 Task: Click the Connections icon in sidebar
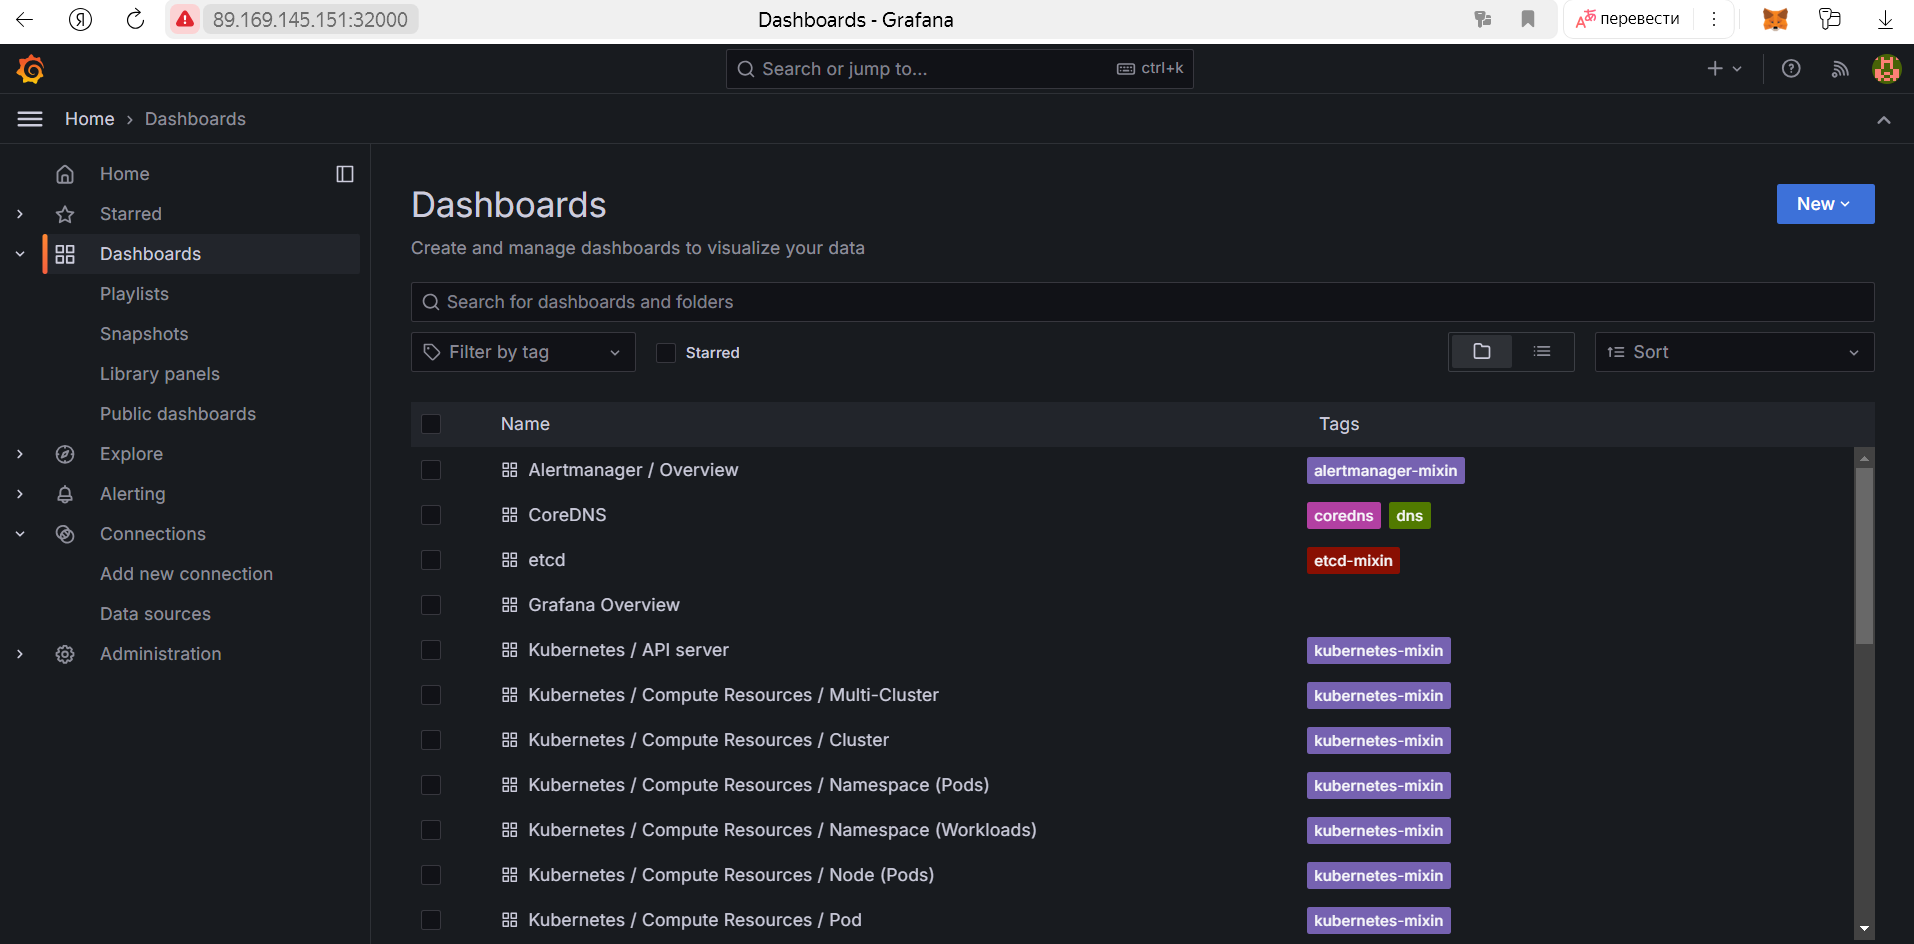click(x=65, y=534)
